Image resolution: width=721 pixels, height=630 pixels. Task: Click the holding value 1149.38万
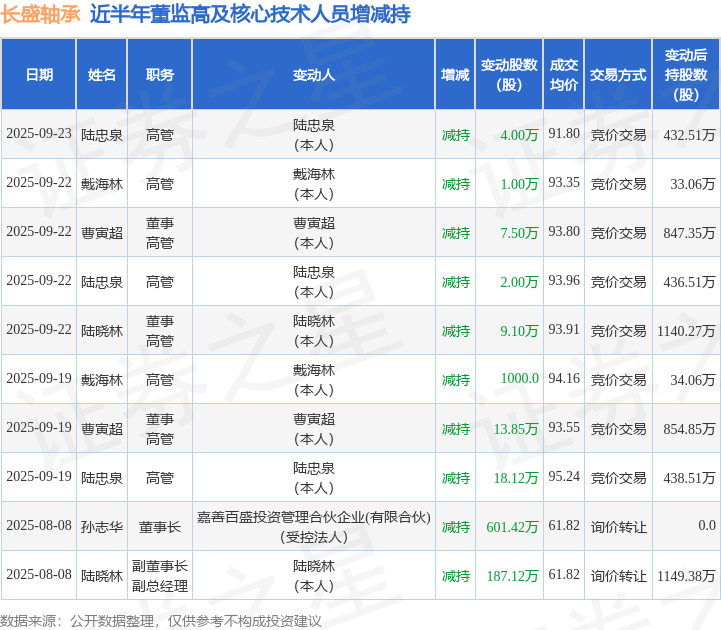coord(686,576)
